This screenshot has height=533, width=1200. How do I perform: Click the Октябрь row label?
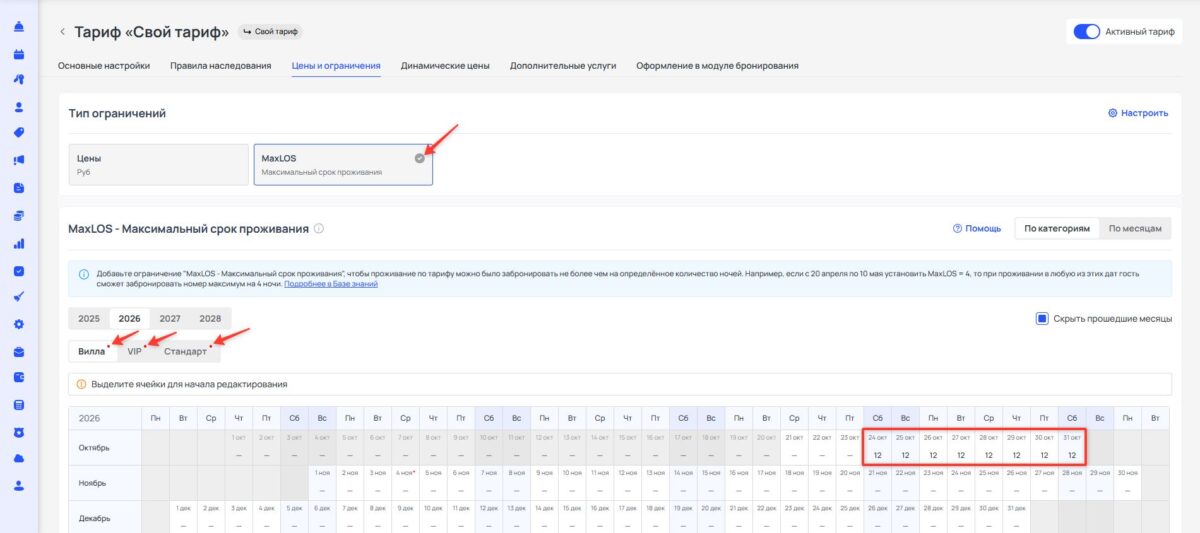point(105,447)
